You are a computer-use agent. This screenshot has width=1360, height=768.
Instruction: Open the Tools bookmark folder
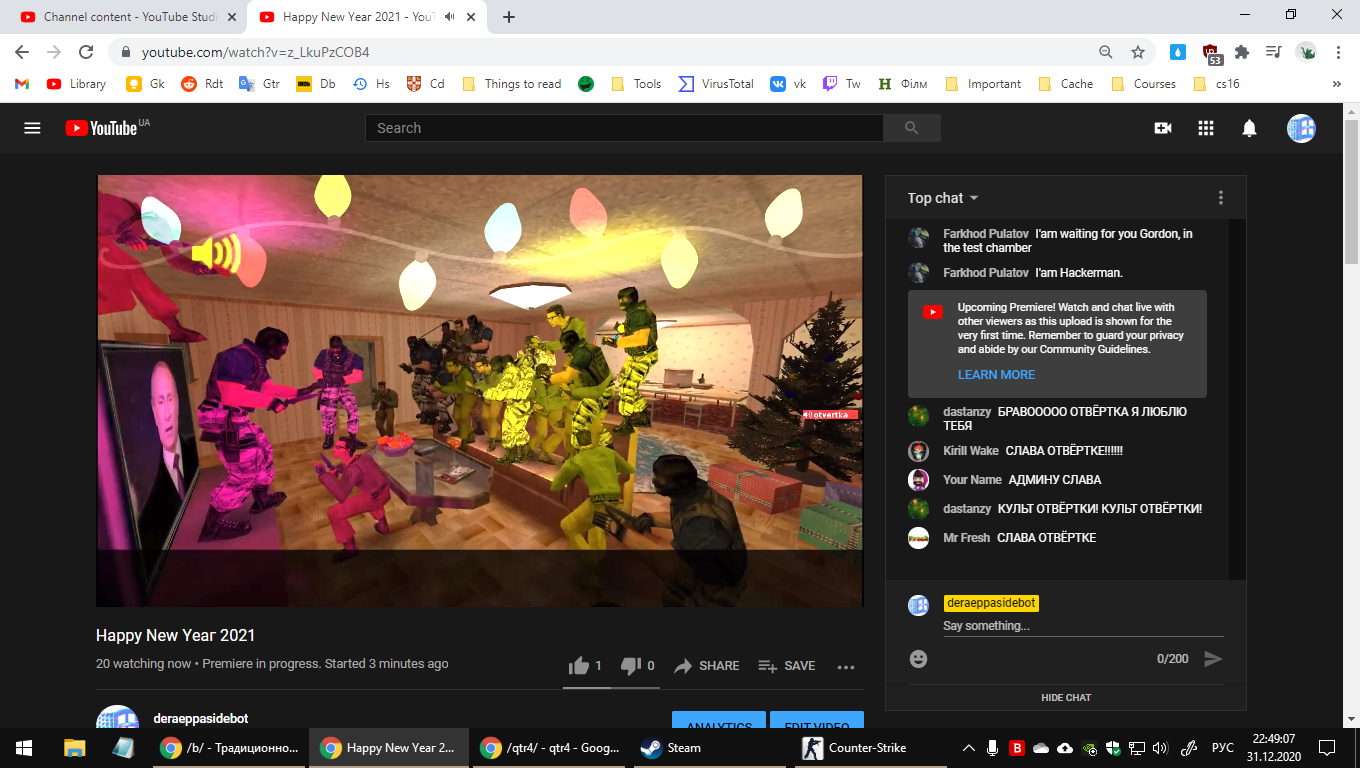636,84
